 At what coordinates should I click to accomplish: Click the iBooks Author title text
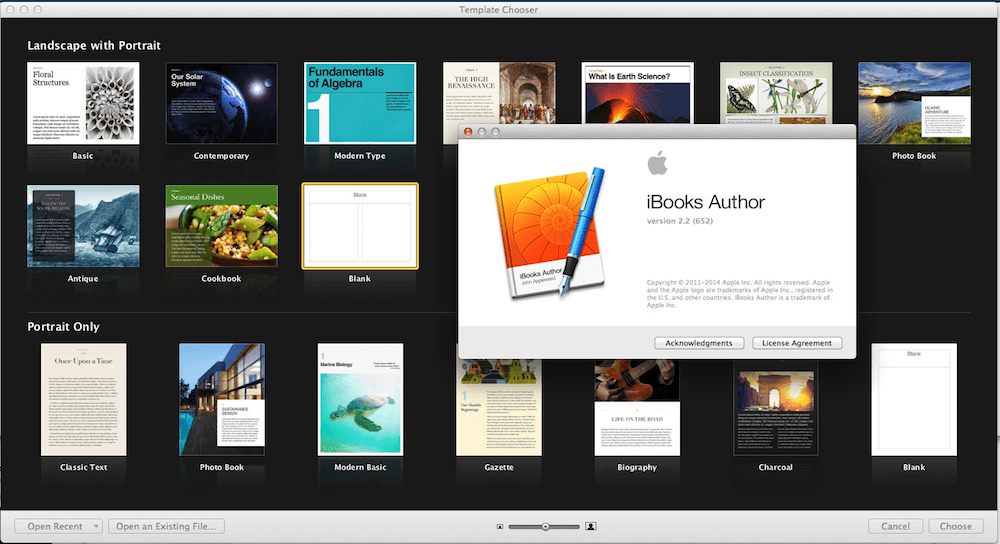(705, 202)
